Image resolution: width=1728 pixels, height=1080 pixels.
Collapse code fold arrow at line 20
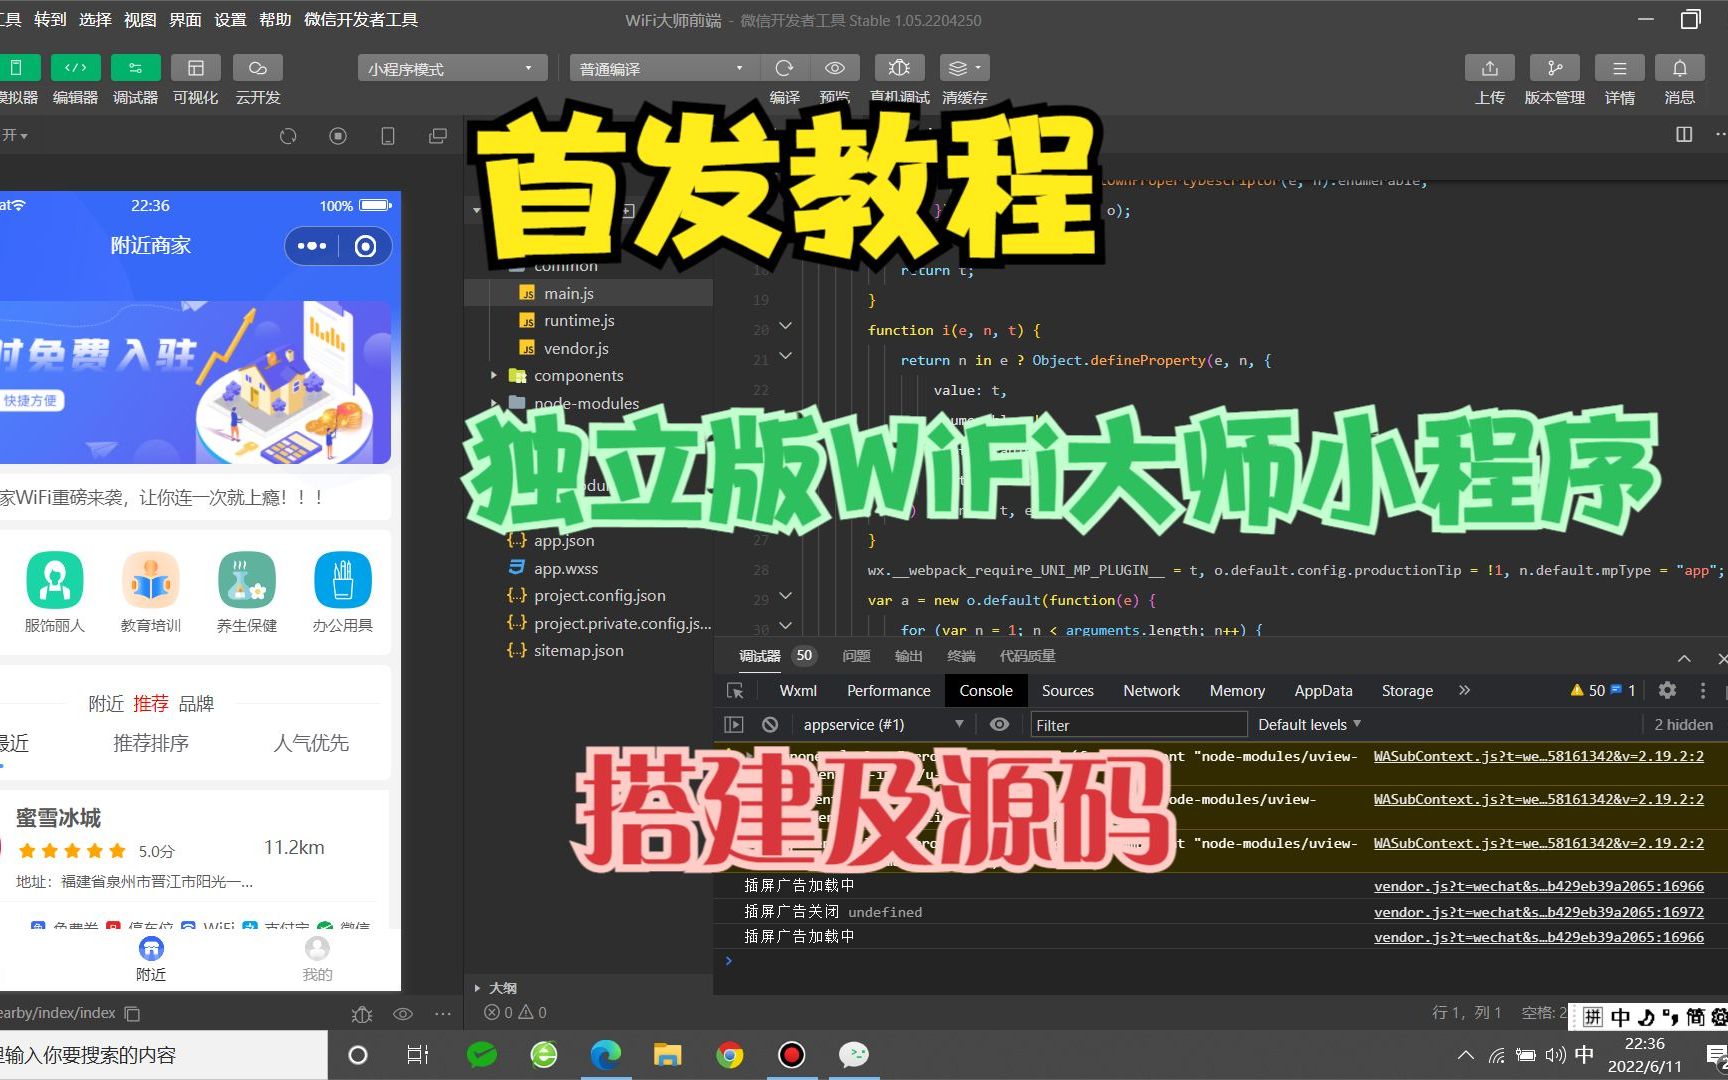click(785, 326)
